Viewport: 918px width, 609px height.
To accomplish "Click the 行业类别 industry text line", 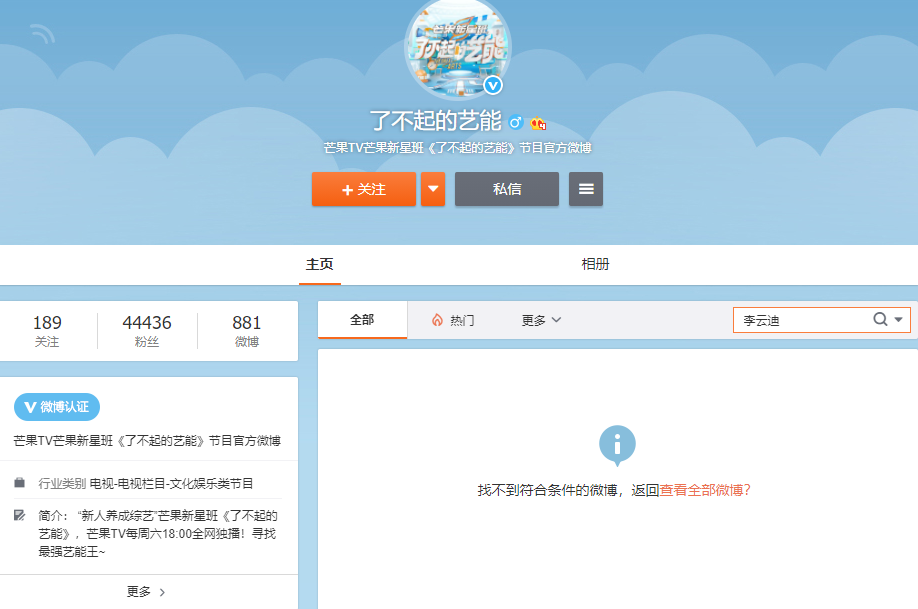I will (x=146, y=484).
